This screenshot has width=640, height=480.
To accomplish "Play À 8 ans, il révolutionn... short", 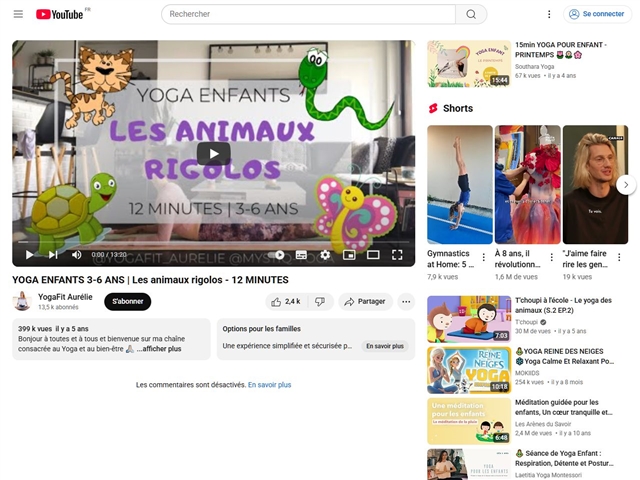I will tap(528, 184).
